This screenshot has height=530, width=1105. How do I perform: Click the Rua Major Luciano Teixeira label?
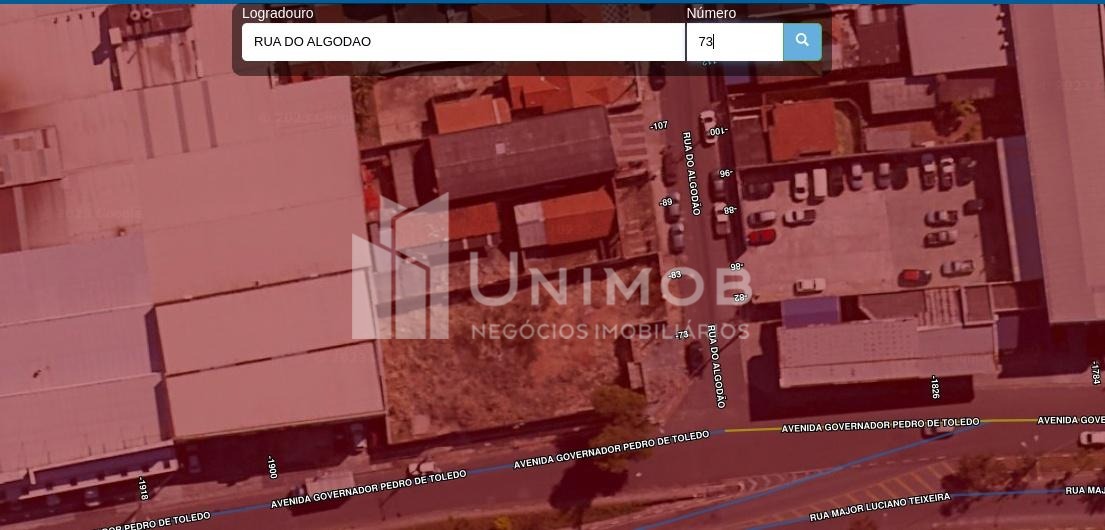click(x=880, y=506)
